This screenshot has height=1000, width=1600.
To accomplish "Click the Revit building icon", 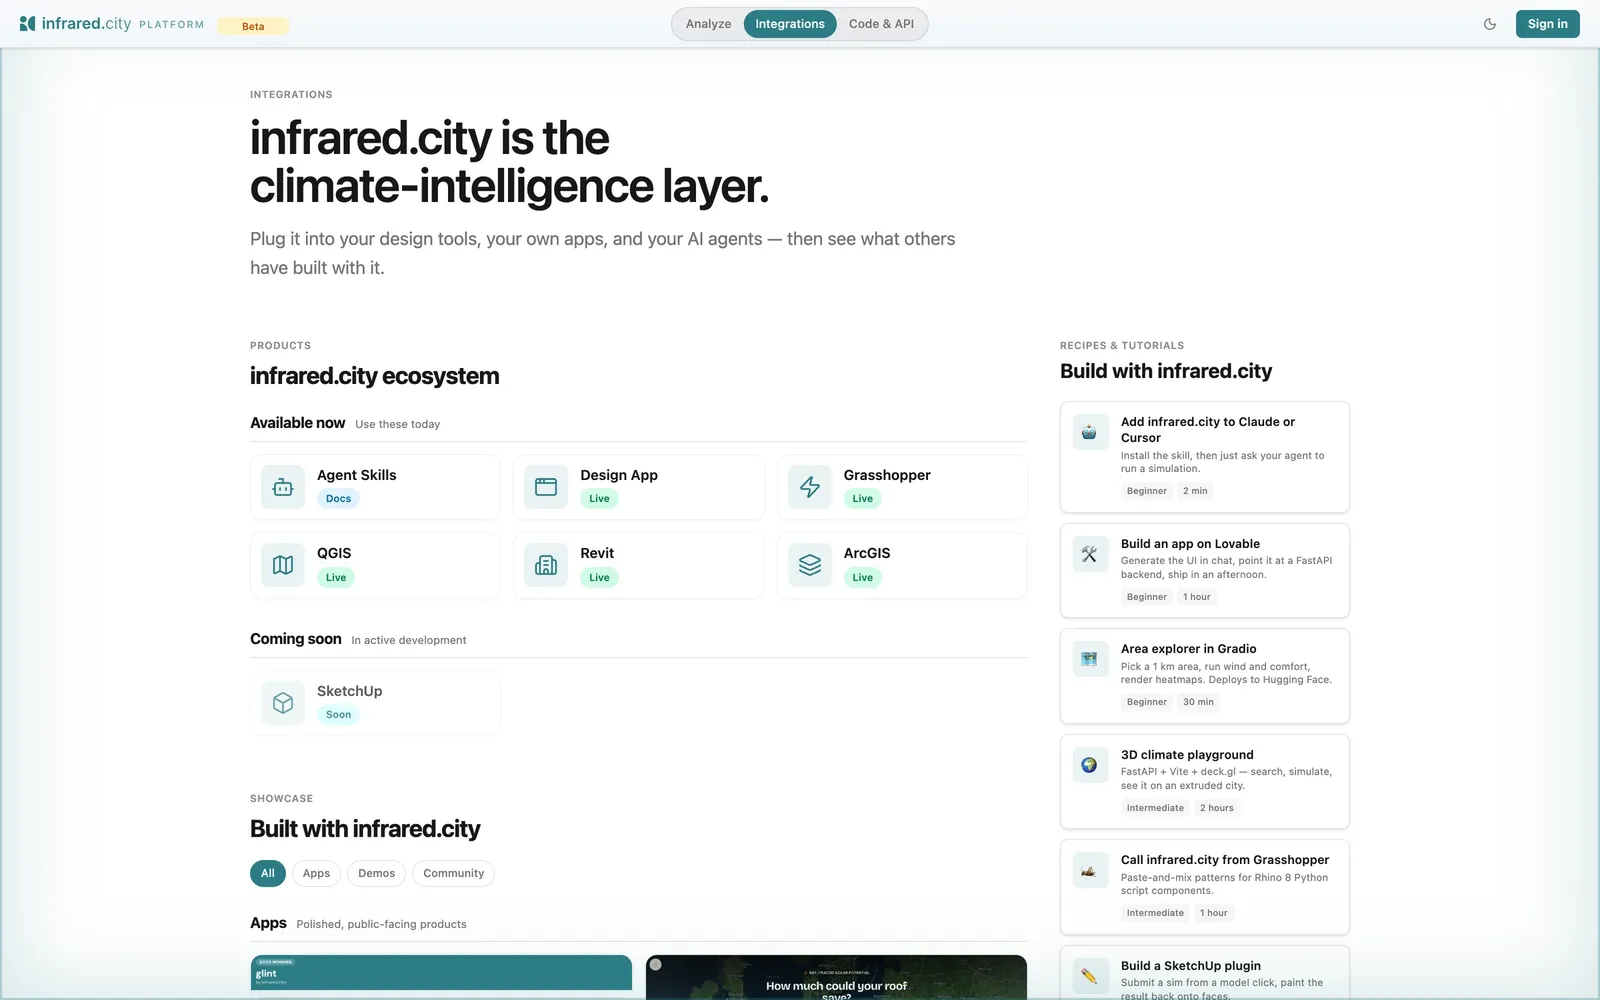I will [x=546, y=565].
